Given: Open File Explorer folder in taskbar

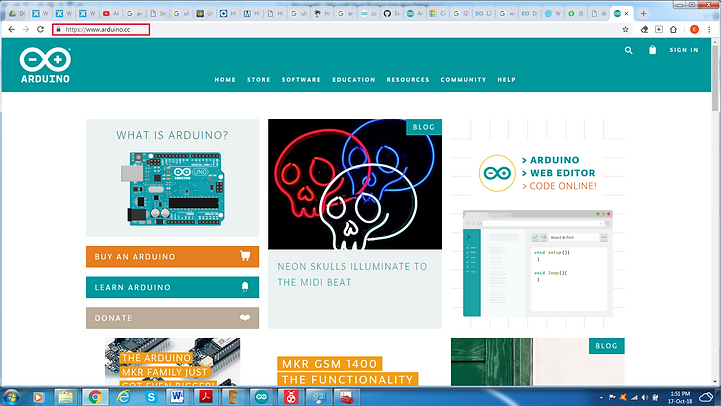Looking at the screenshot, I should [x=66, y=397].
